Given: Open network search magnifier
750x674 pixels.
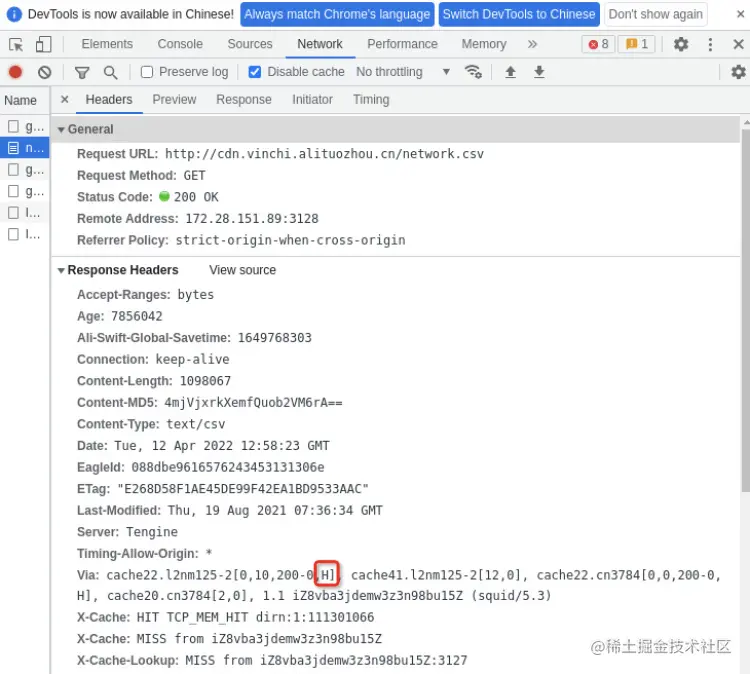Looking at the screenshot, I should [x=110, y=72].
